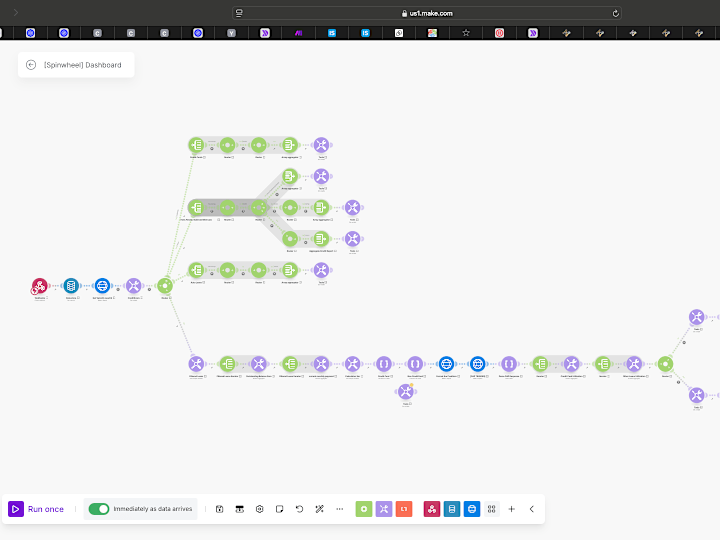The image size is (720, 540).
Task: Open blue HTTP favorite in toolbar
Action: [x=472, y=509]
